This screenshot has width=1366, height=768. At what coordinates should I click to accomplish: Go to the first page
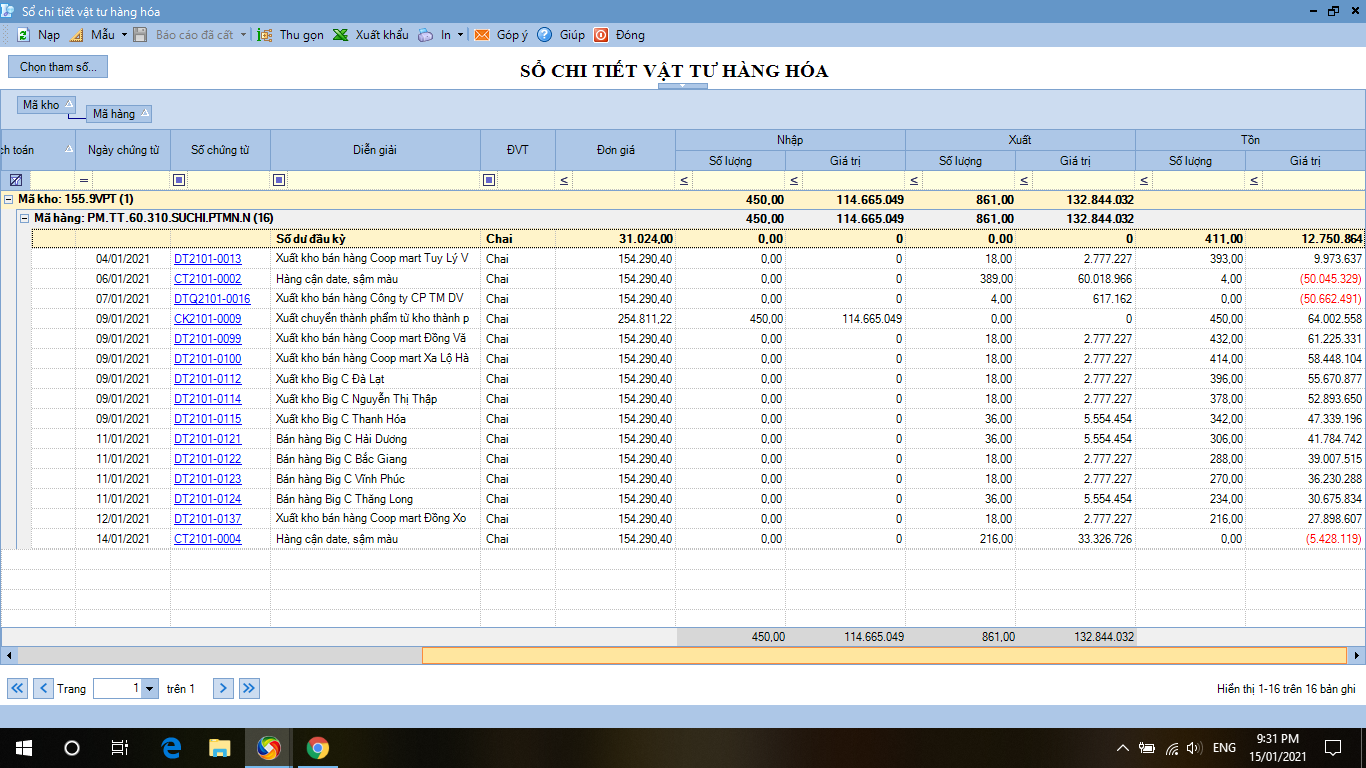pos(18,688)
